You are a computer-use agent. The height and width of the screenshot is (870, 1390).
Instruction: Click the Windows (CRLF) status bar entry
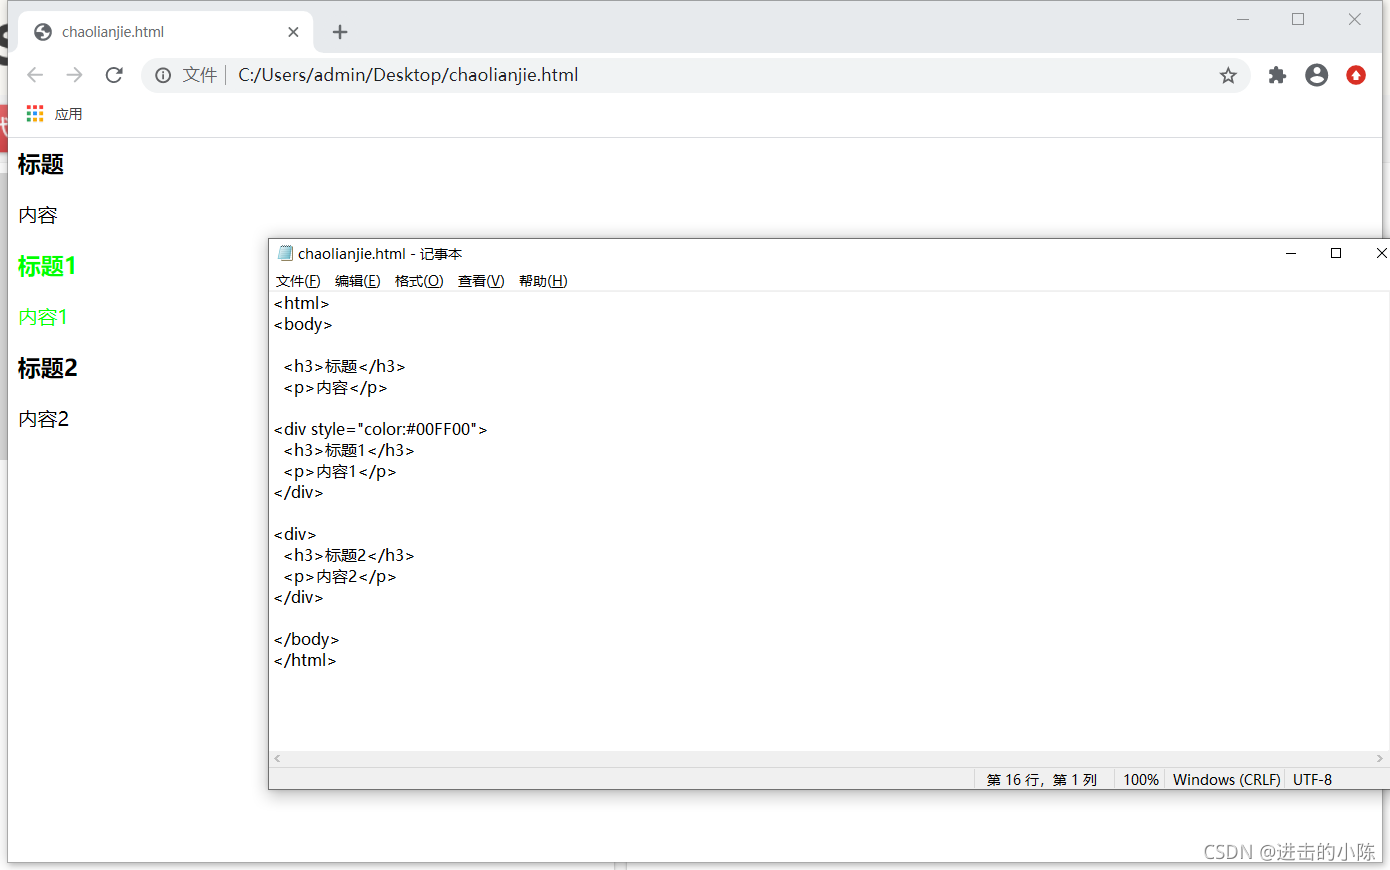click(1227, 779)
